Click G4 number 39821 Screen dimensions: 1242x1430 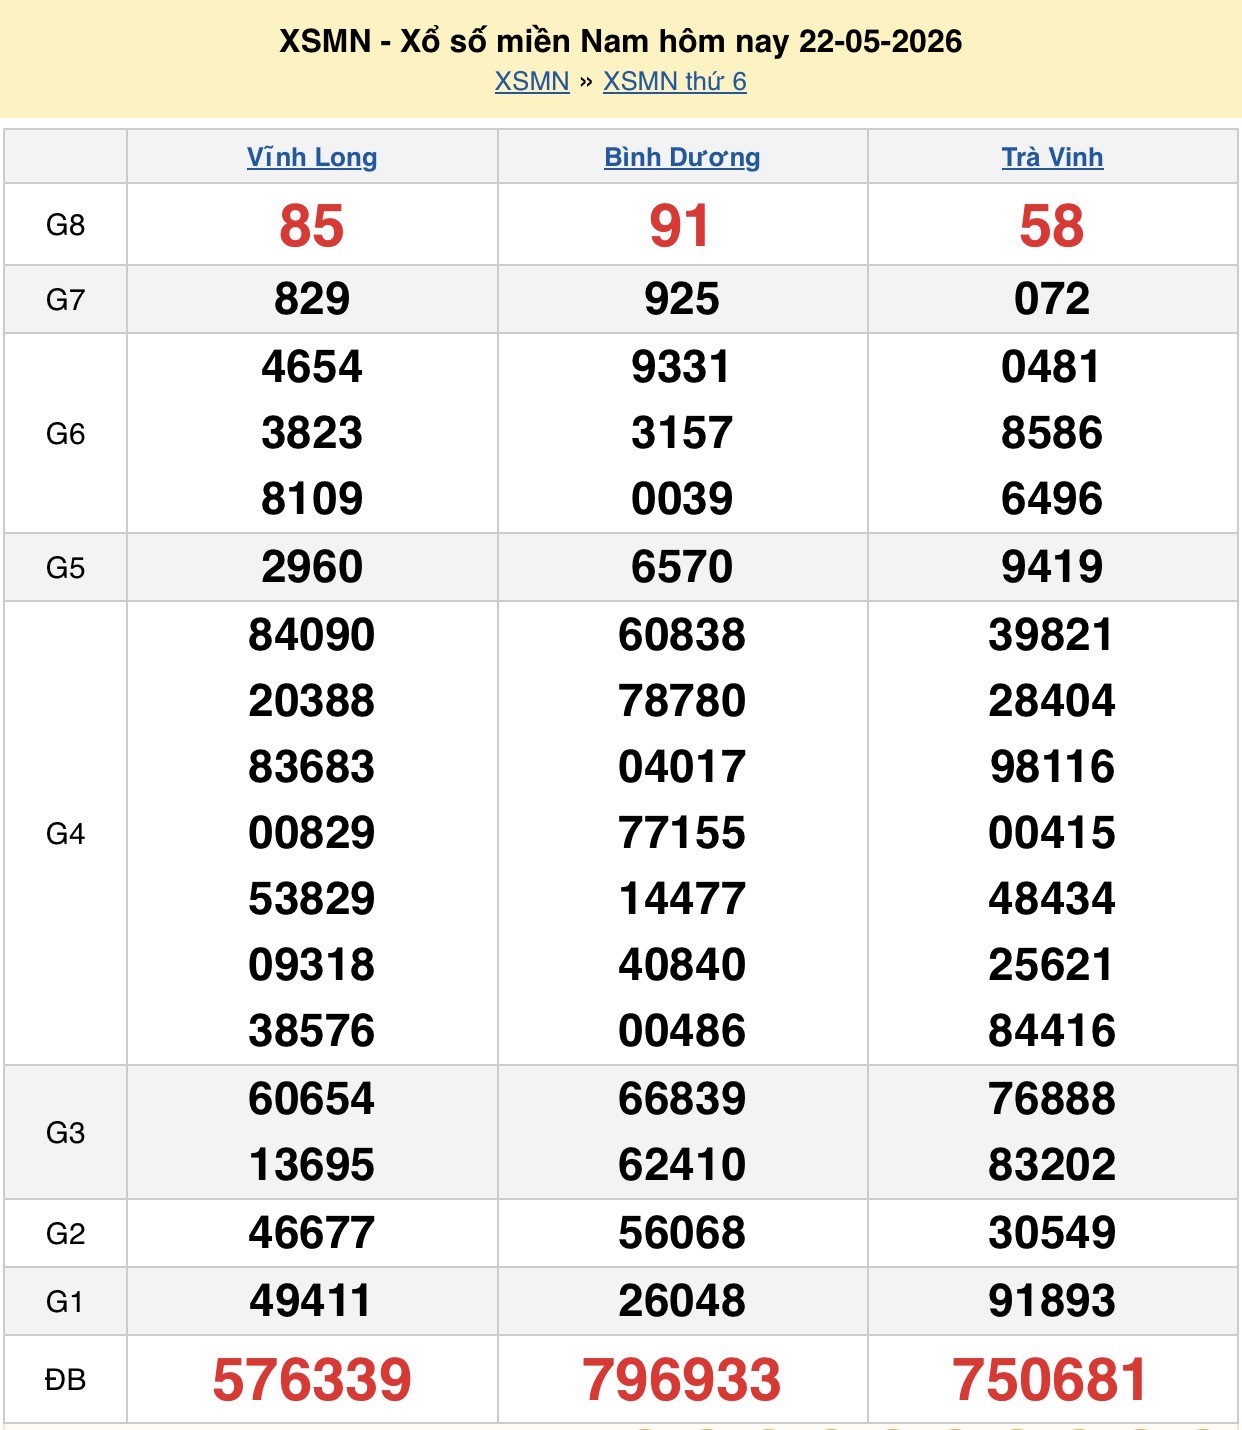point(1051,635)
